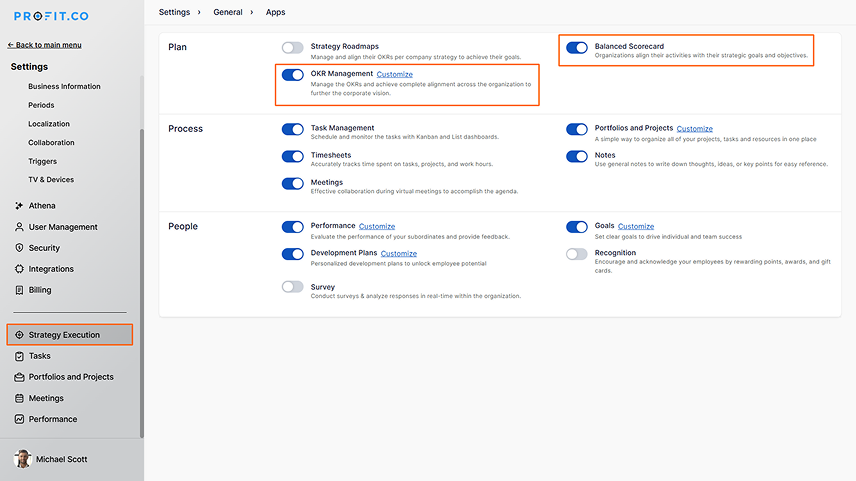This screenshot has height=481, width=856.
Task: Click the Michael Scott user name
Action: (x=62, y=459)
